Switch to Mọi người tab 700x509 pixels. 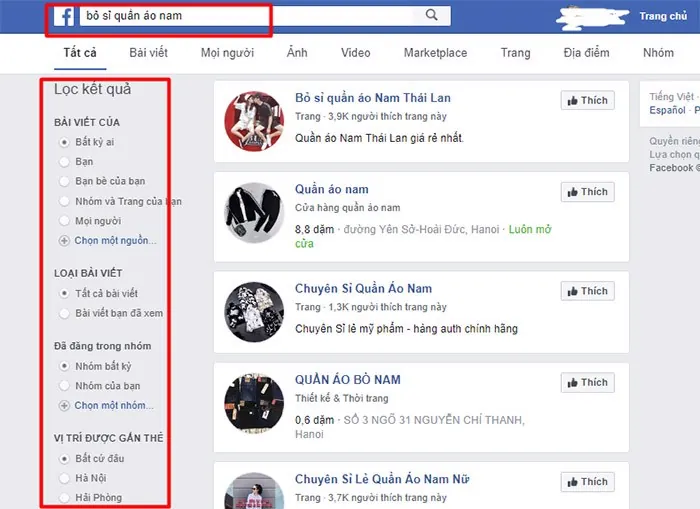click(227, 53)
